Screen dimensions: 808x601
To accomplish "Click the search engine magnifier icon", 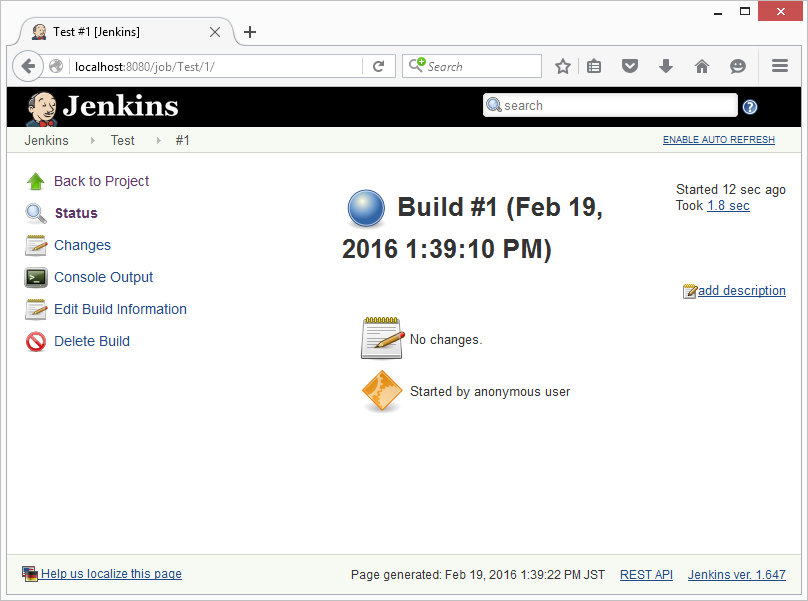I will click(x=416, y=65).
